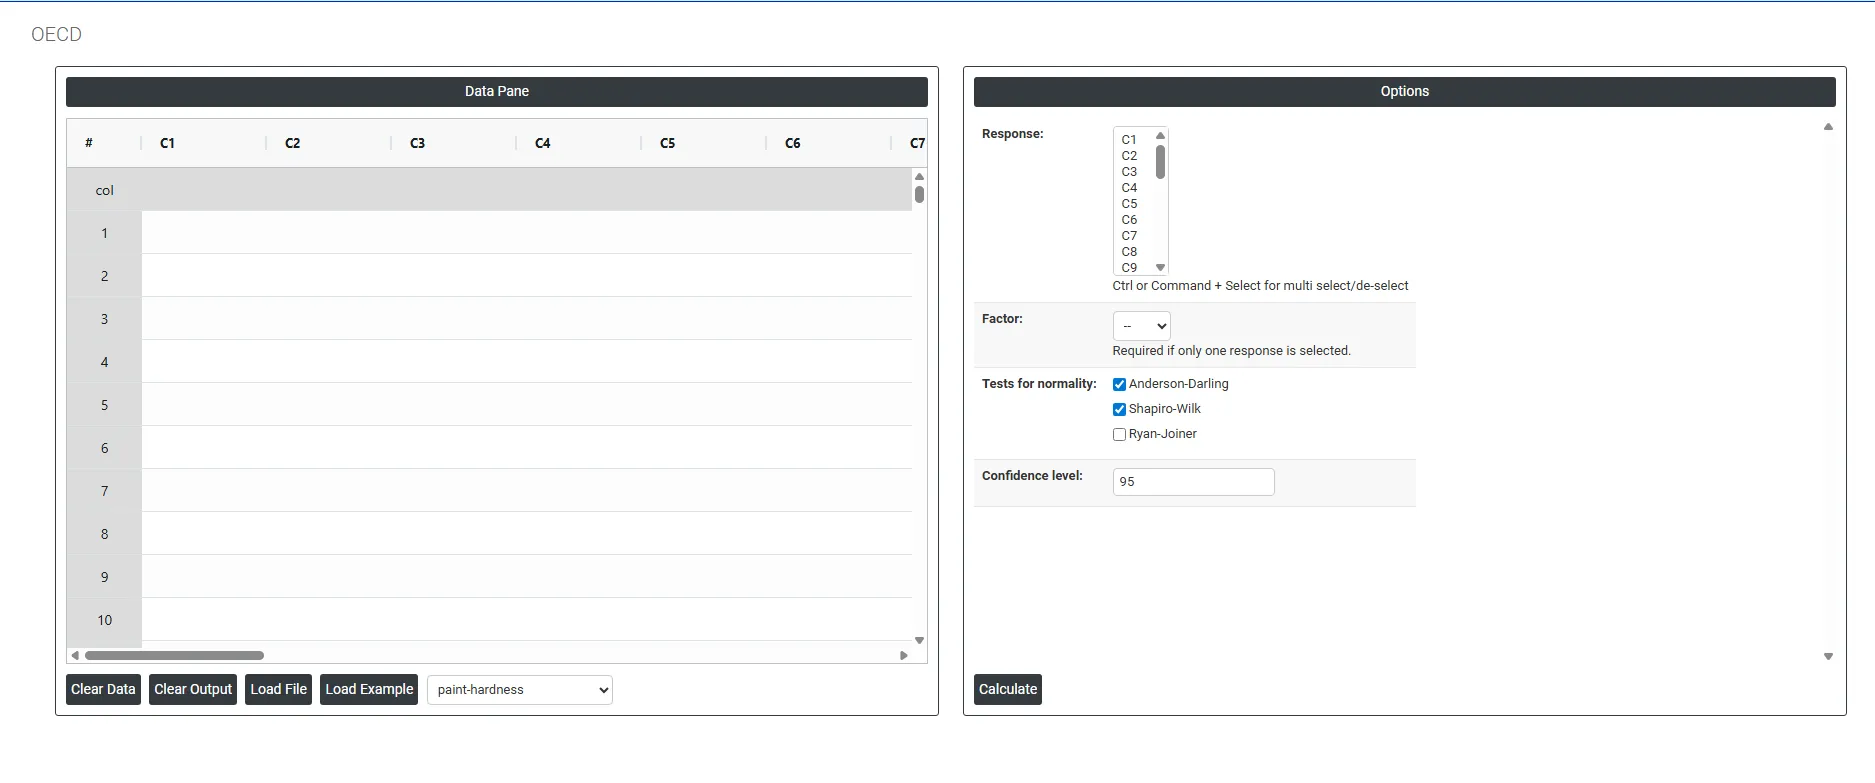Select row header 1 in data grid
The width and height of the screenshot is (1875, 783).
coord(104,233)
